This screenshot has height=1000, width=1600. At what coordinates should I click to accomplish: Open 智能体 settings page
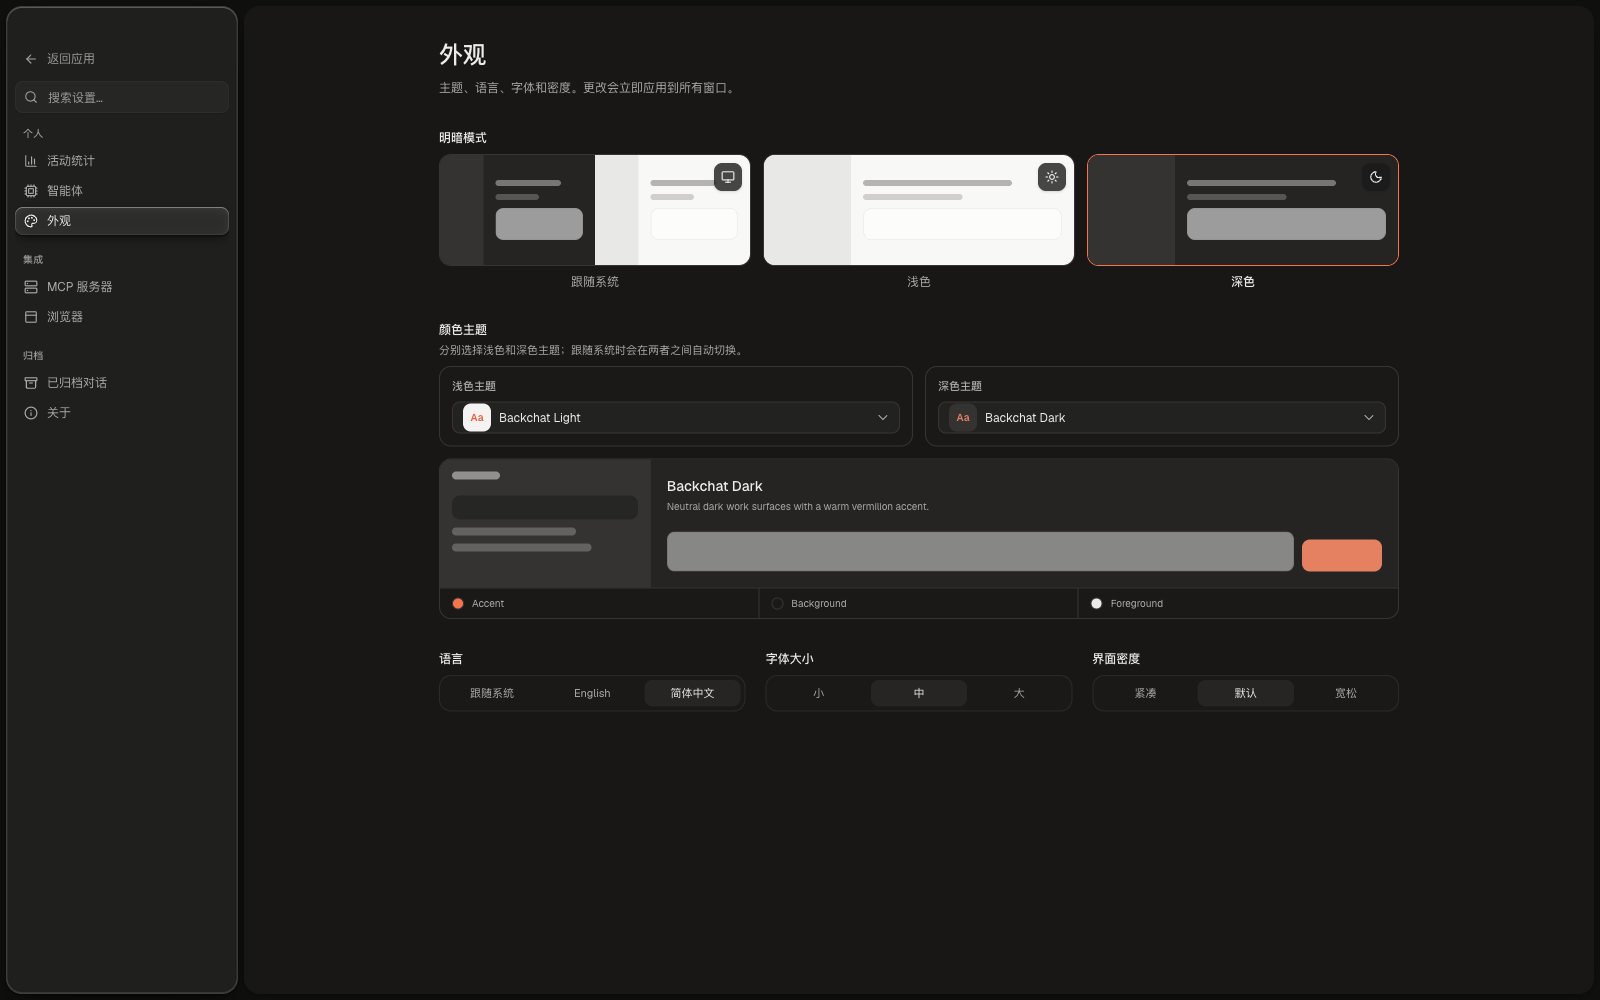(x=122, y=191)
